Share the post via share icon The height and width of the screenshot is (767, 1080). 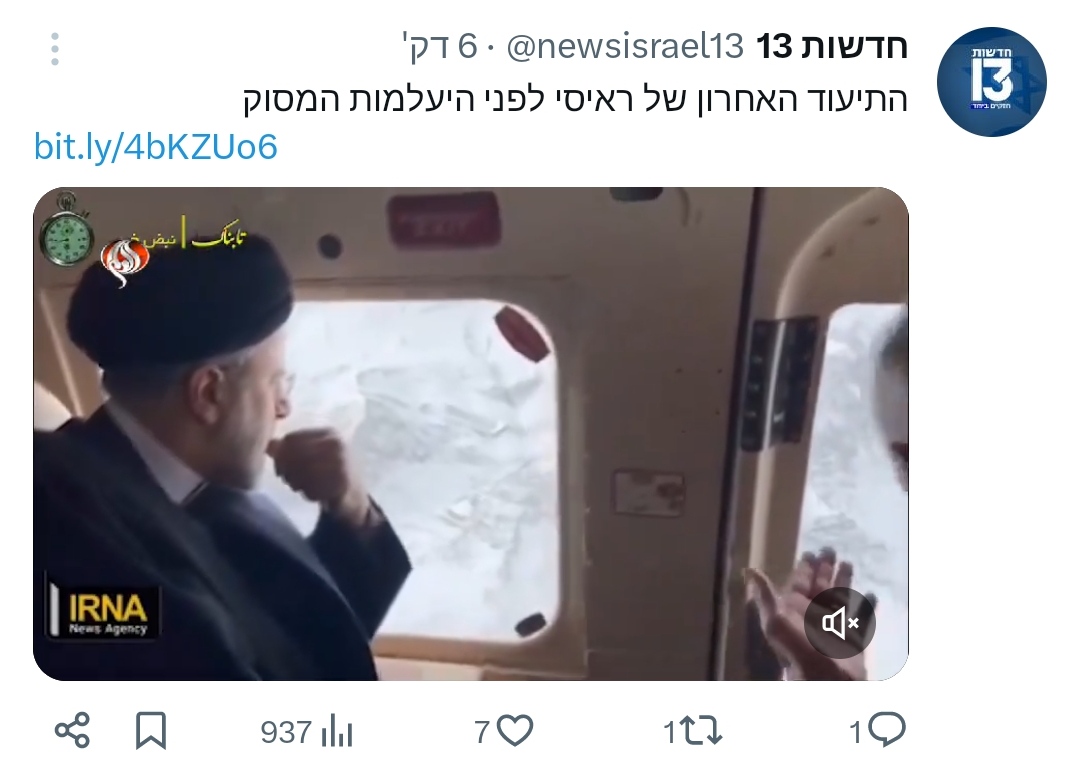click(x=72, y=730)
